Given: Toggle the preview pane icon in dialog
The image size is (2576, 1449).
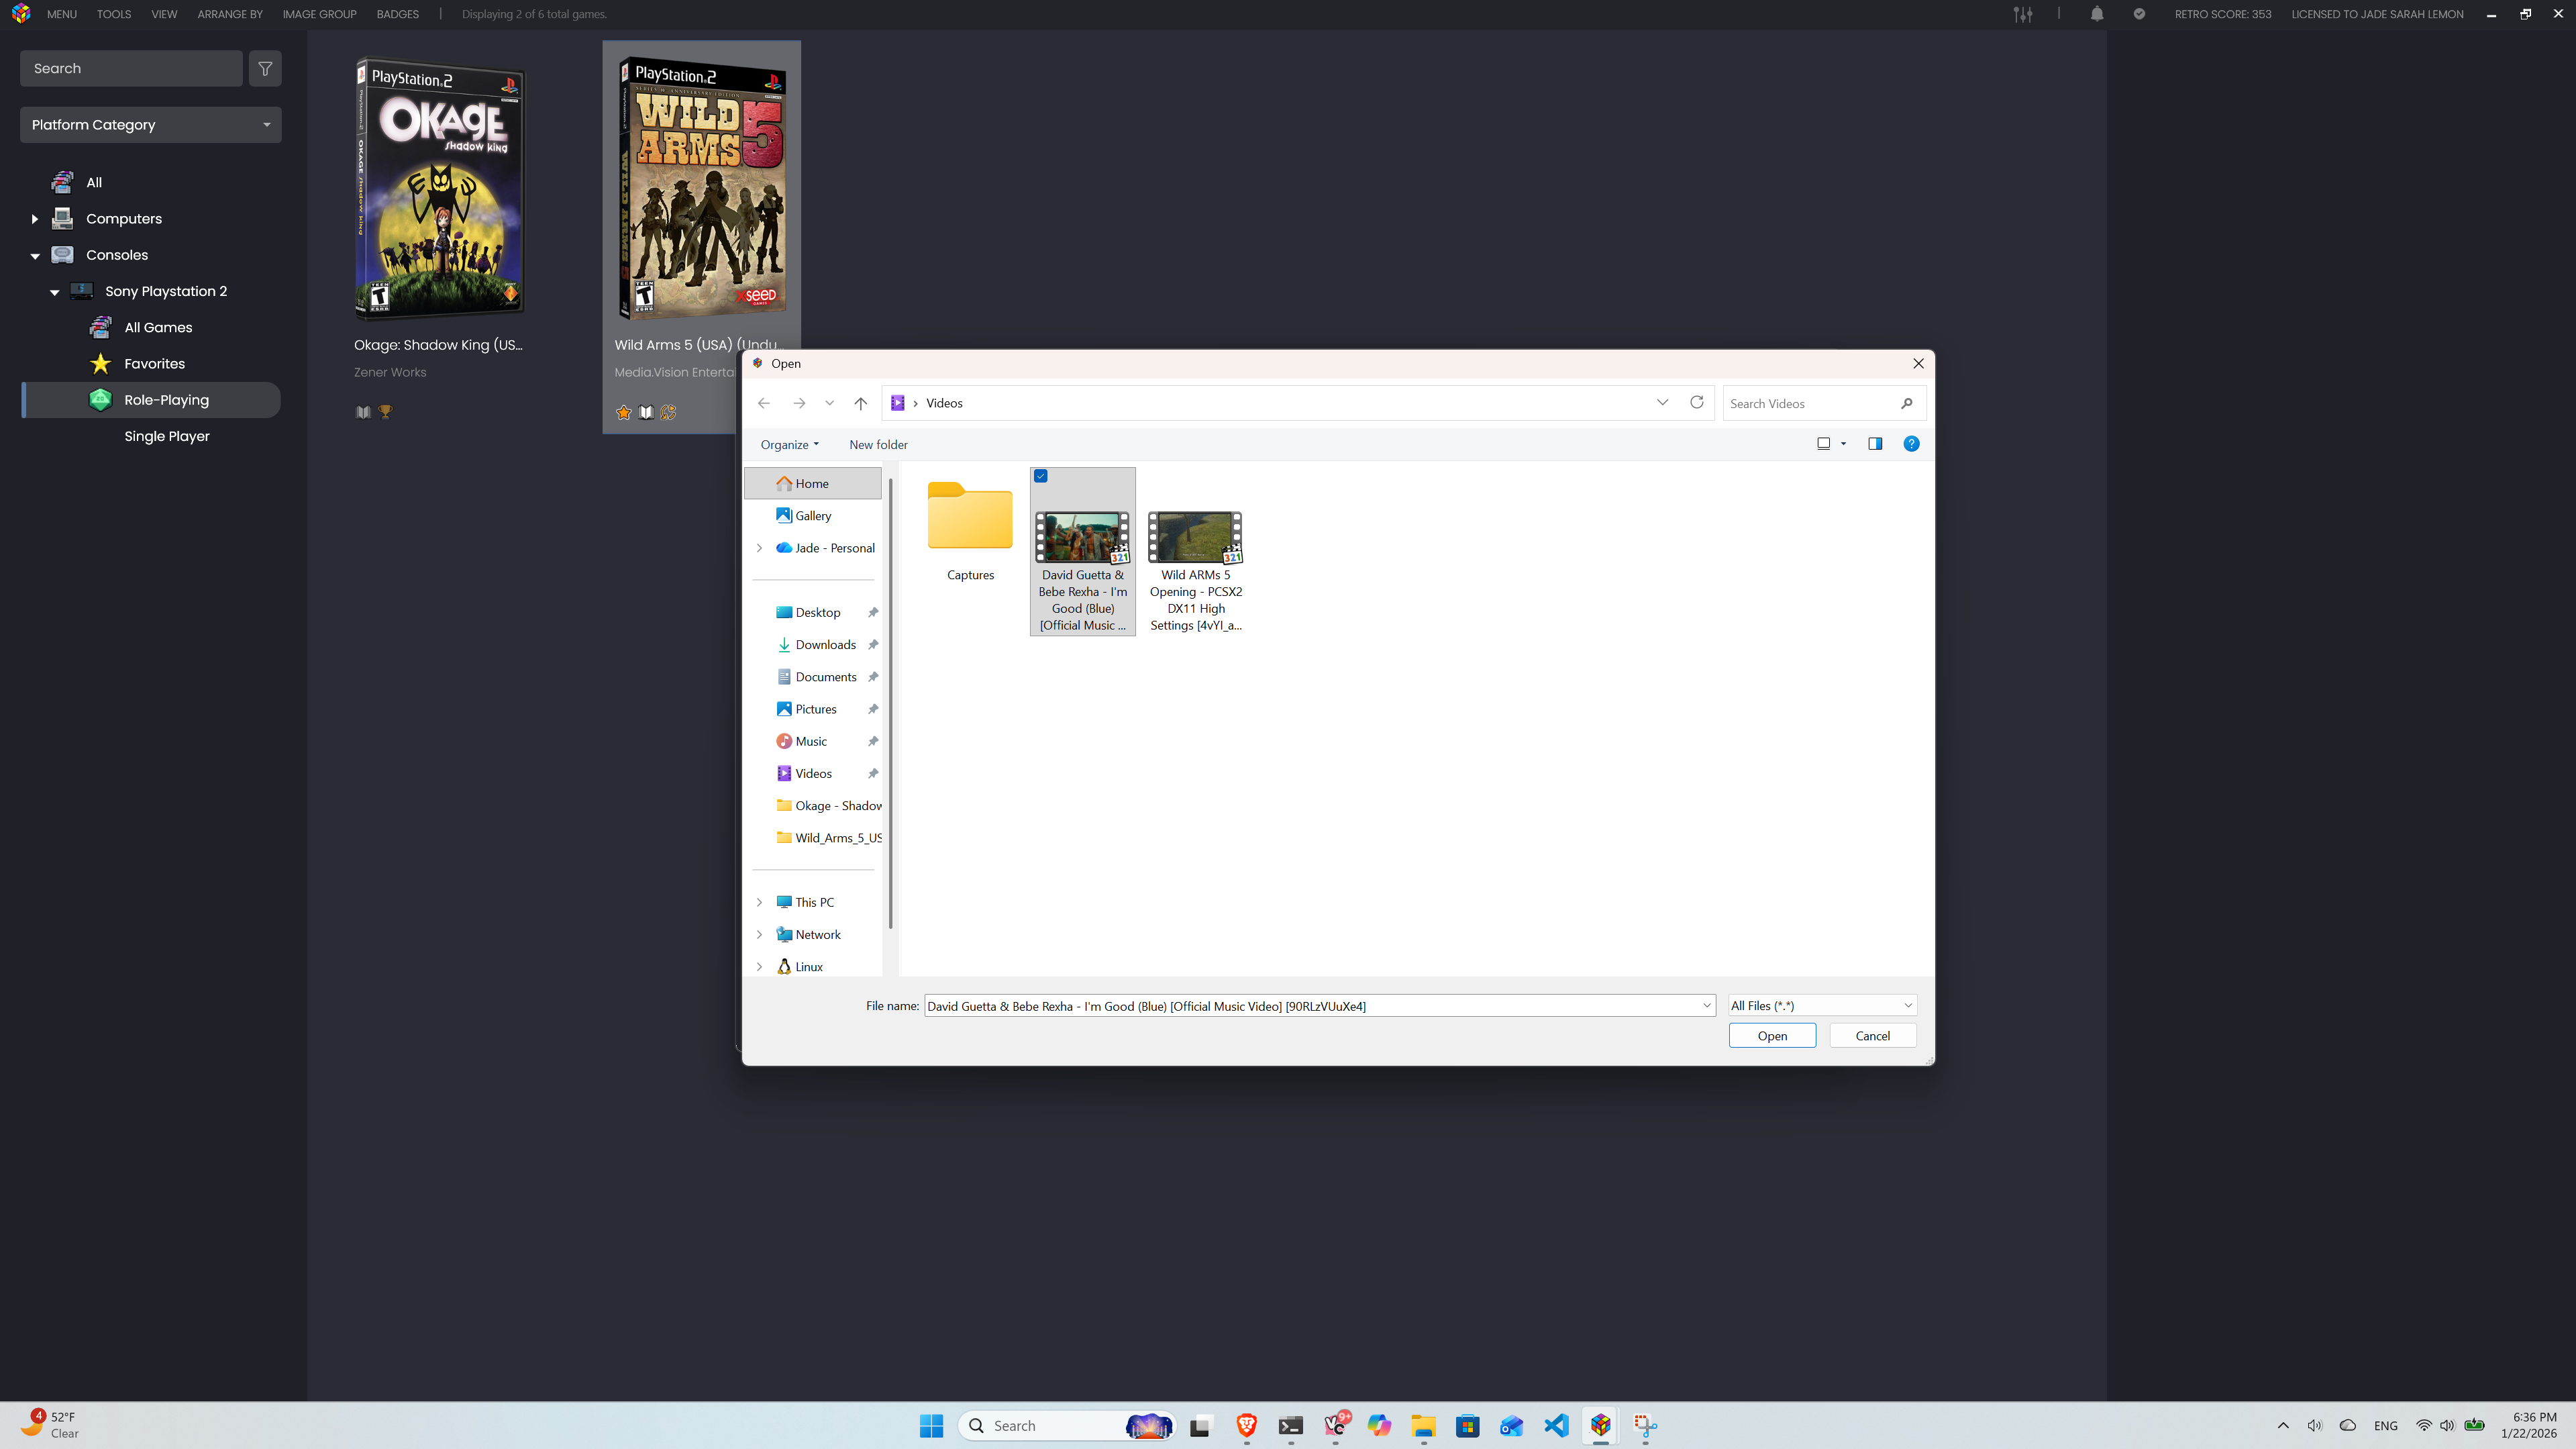Looking at the screenshot, I should pos(1875,444).
